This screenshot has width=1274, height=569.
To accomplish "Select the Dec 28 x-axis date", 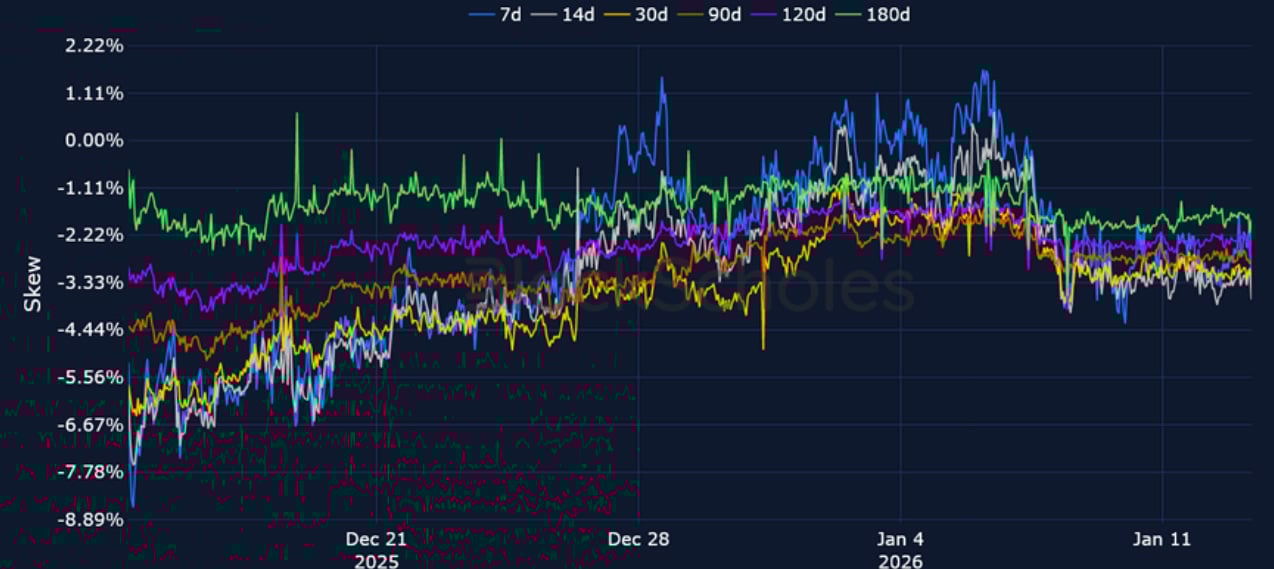I will (x=638, y=539).
